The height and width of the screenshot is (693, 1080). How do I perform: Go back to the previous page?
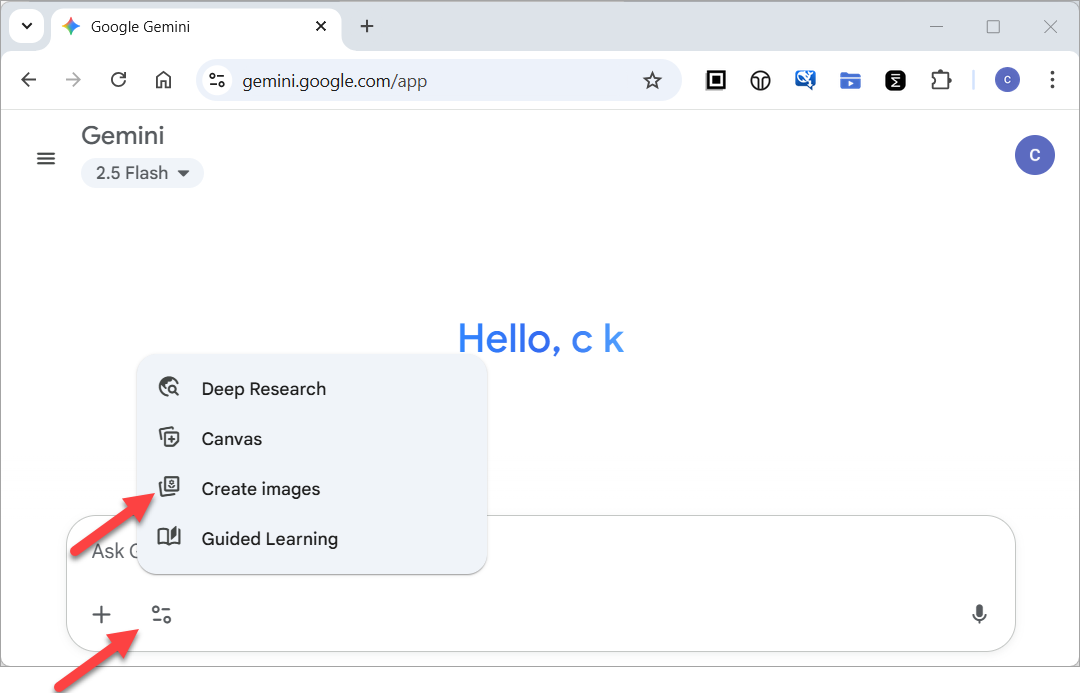[29, 80]
